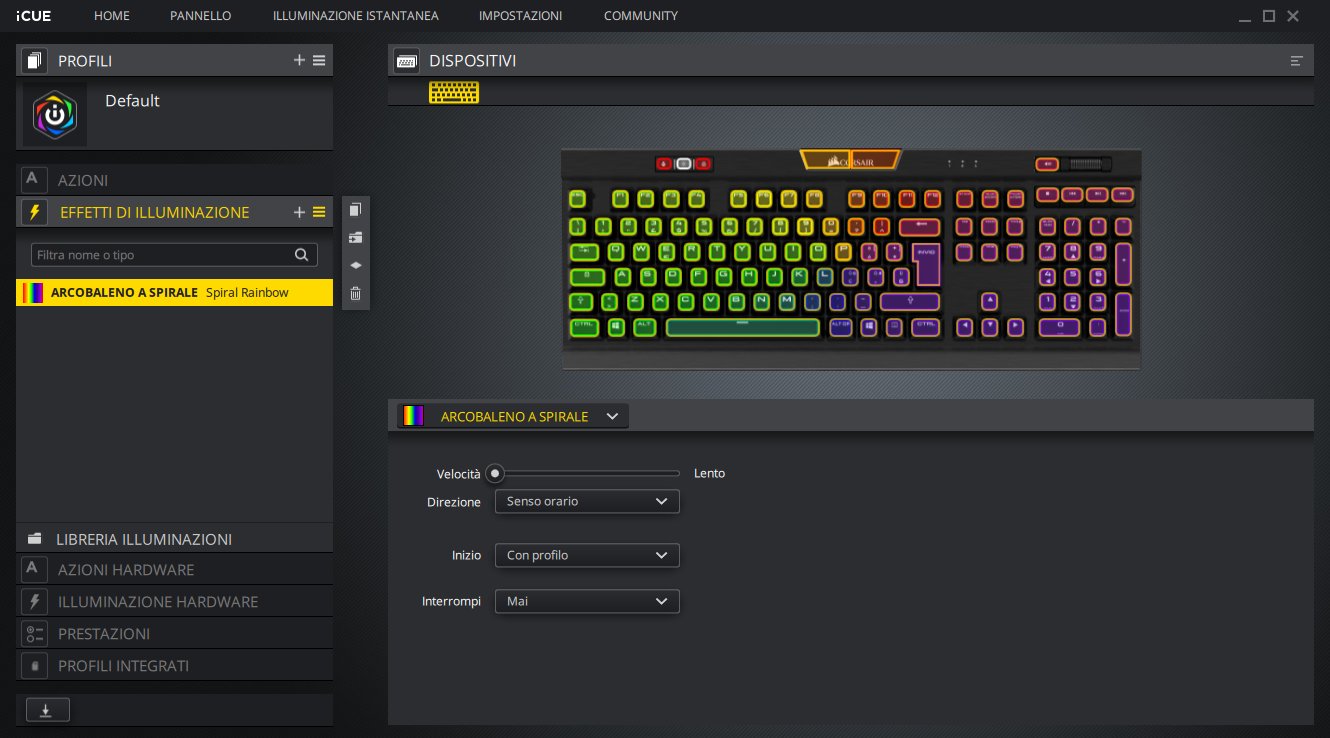Delete the selected effect with trash icon
This screenshot has width=1330, height=738.
(x=355, y=294)
